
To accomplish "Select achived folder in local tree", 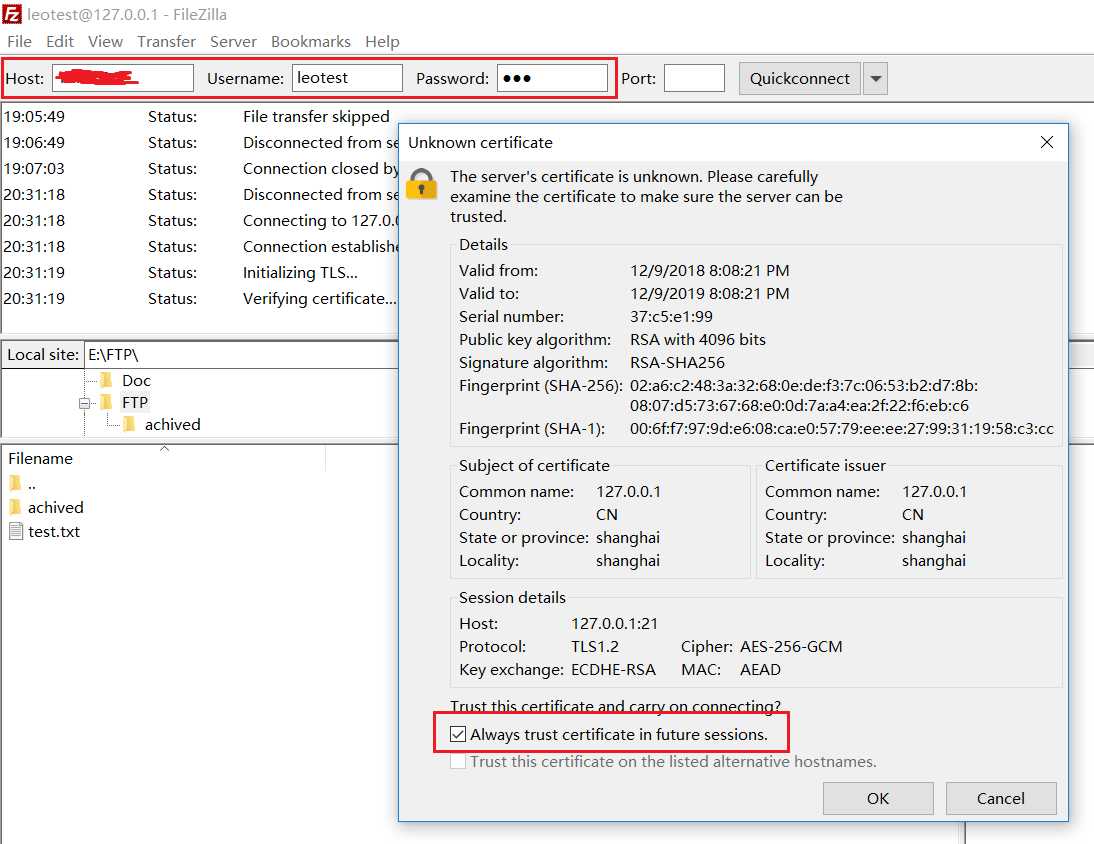I will coord(172,424).
